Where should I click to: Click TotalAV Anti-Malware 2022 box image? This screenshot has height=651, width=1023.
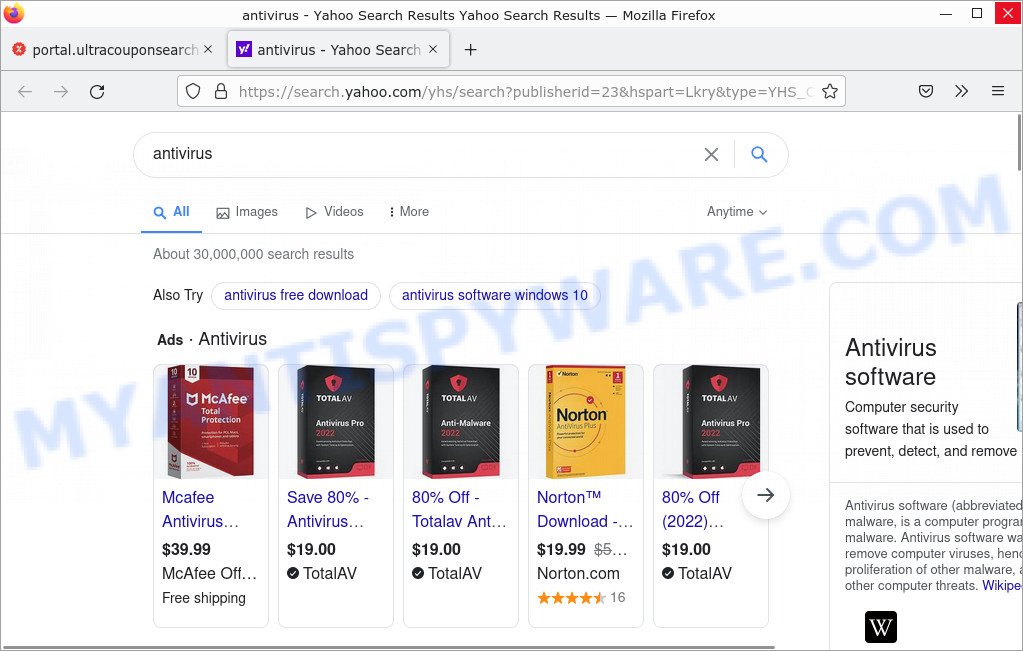(461, 421)
